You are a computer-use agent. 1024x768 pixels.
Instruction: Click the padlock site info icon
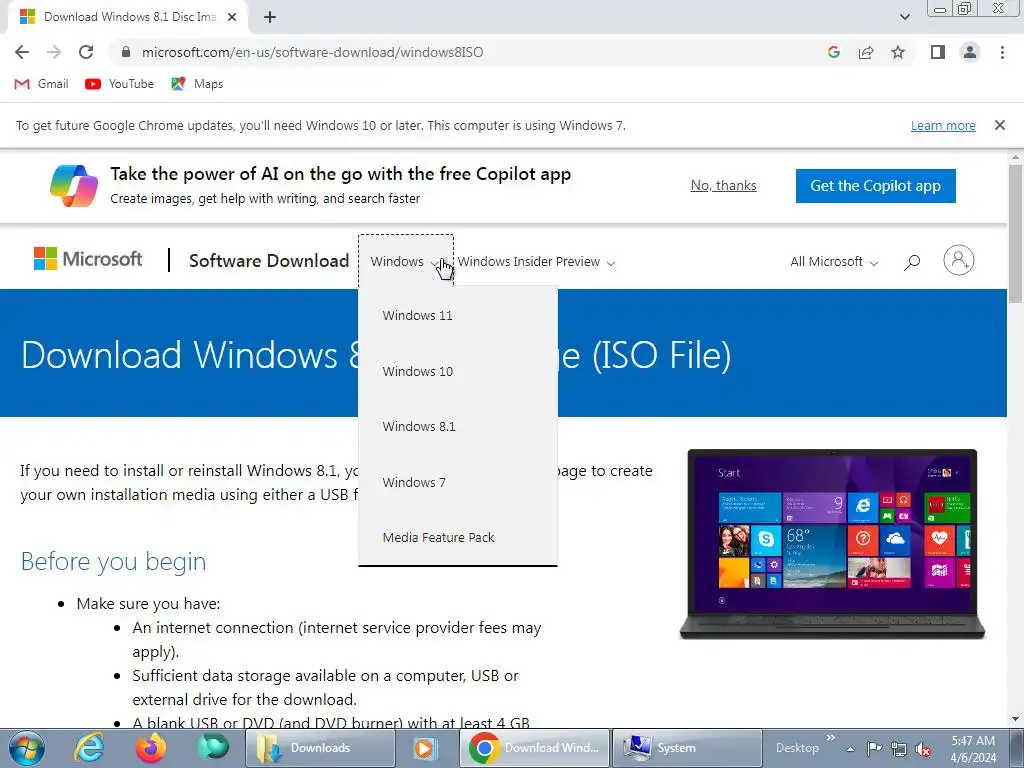click(126, 52)
